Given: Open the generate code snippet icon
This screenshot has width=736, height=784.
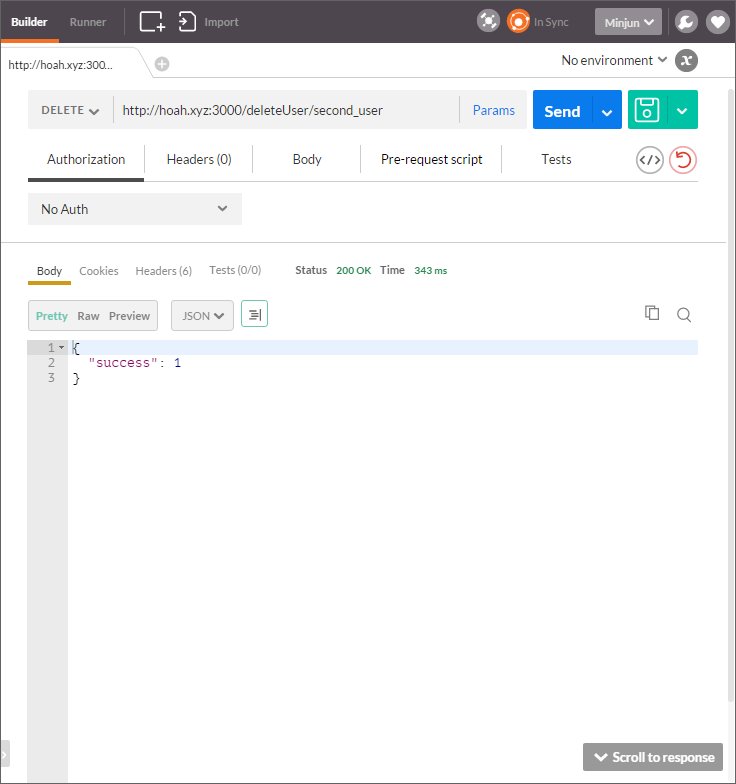Looking at the screenshot, I should (x=650, y=160).
